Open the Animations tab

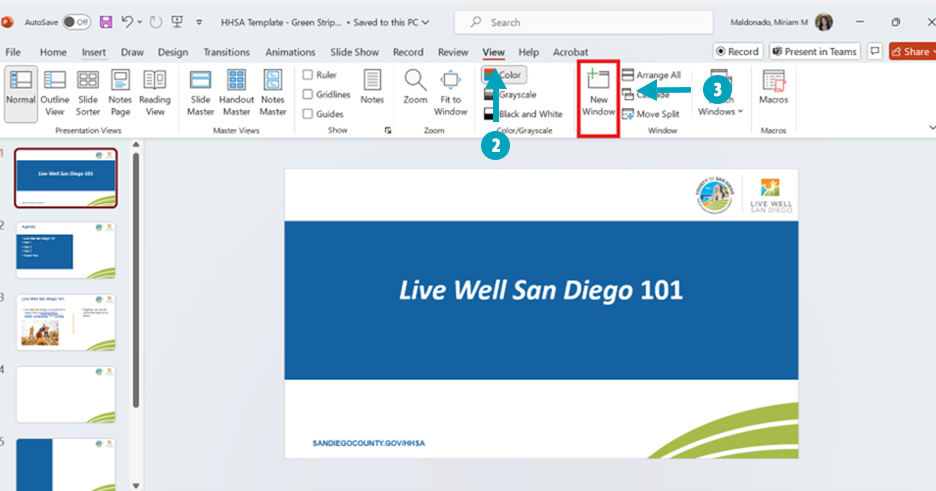pos(290,52)
